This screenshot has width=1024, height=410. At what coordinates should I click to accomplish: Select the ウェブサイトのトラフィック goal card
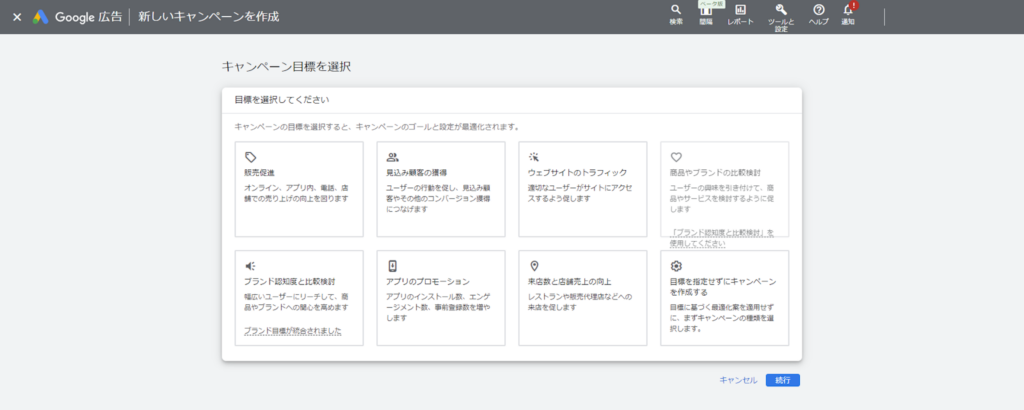583,189
